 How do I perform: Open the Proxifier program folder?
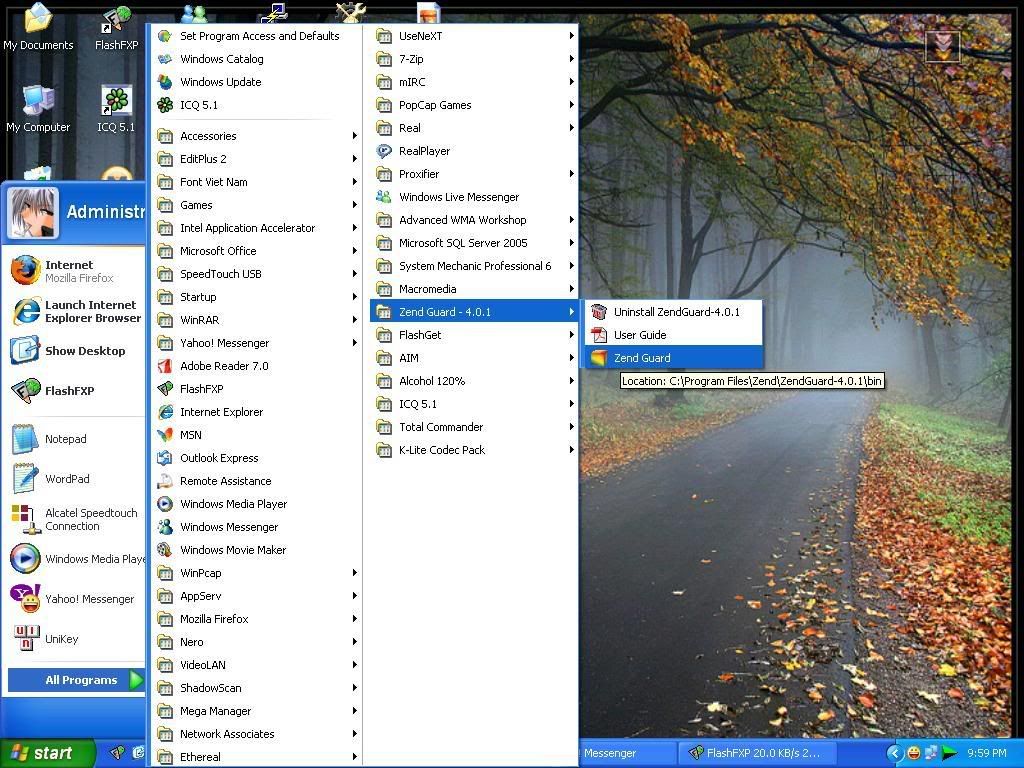pyautogui.click(x=474, y=174)
